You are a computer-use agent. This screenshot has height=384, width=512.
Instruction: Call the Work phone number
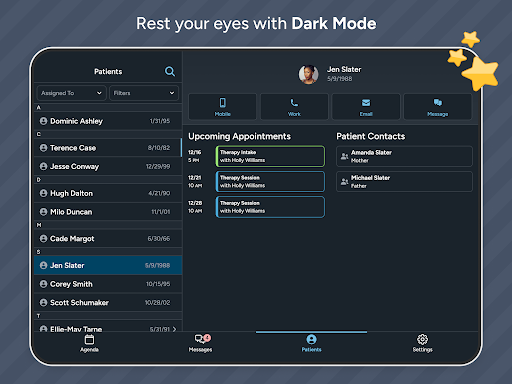click(x=294, y=107)
